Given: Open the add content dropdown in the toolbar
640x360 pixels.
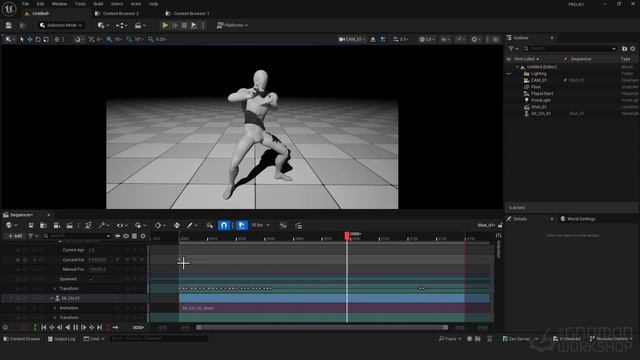Looking at the screenshot, I should pos(102,25).
